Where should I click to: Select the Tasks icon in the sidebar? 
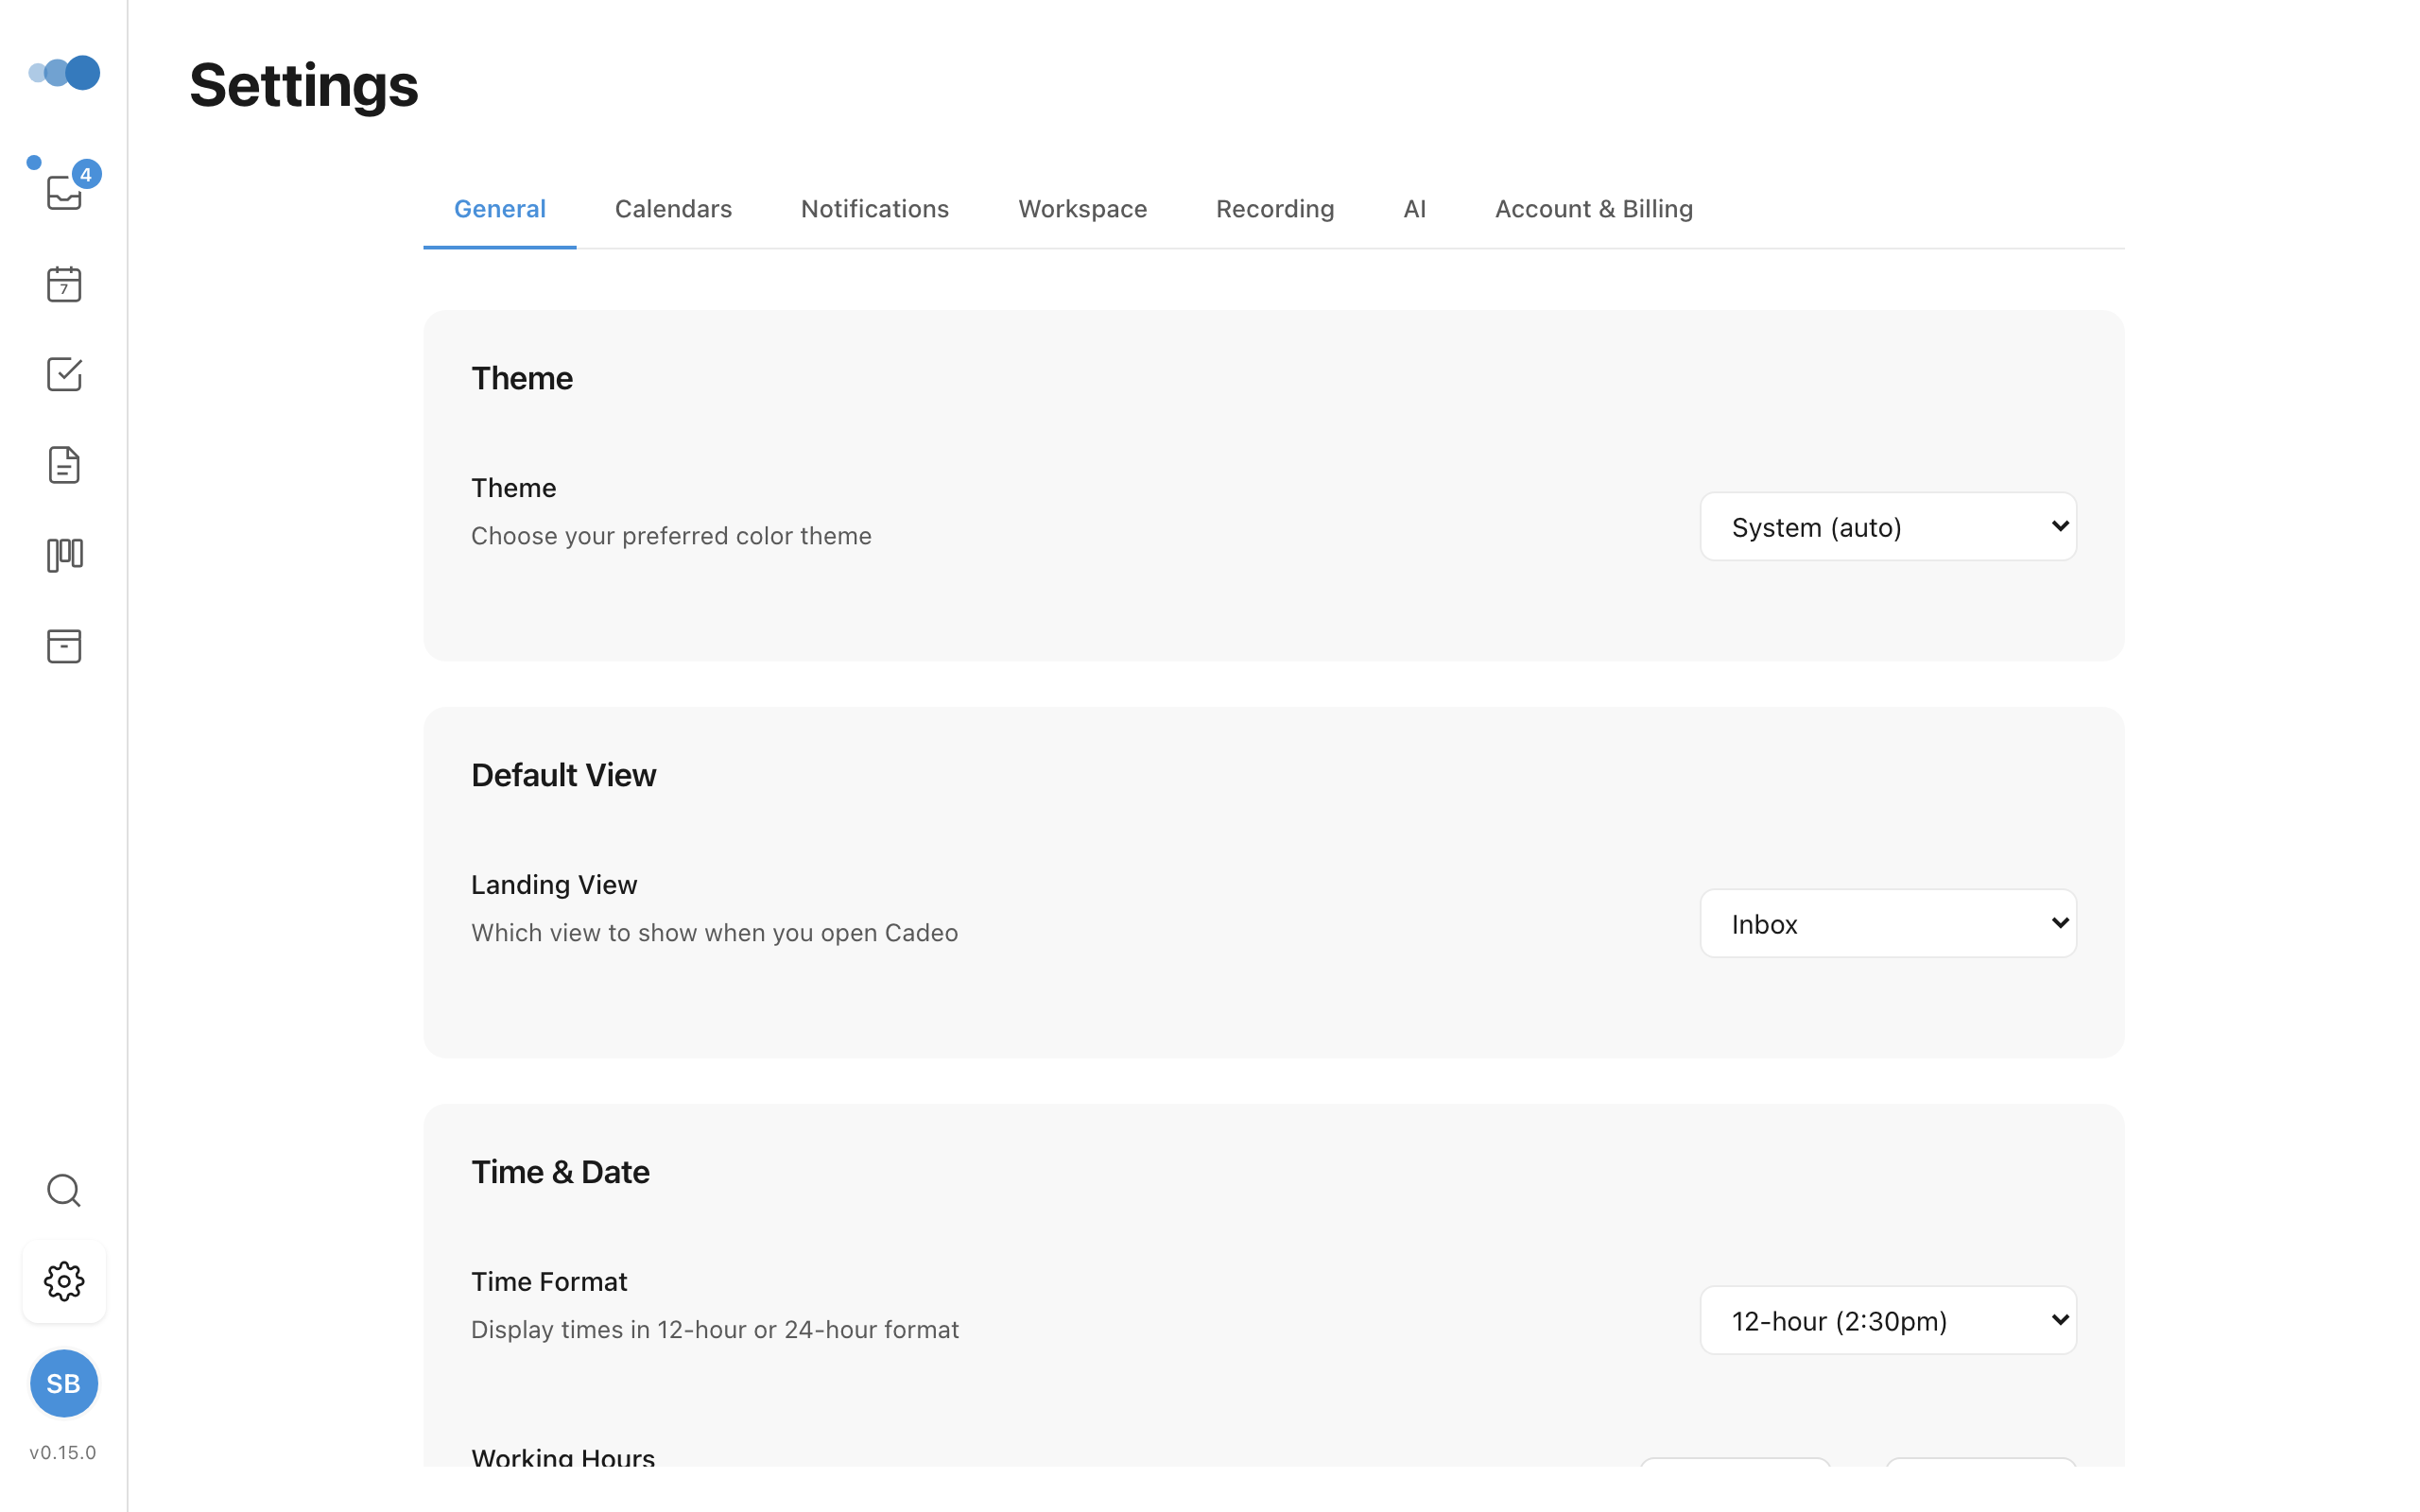pyautogui.click(x=64, y=374)
